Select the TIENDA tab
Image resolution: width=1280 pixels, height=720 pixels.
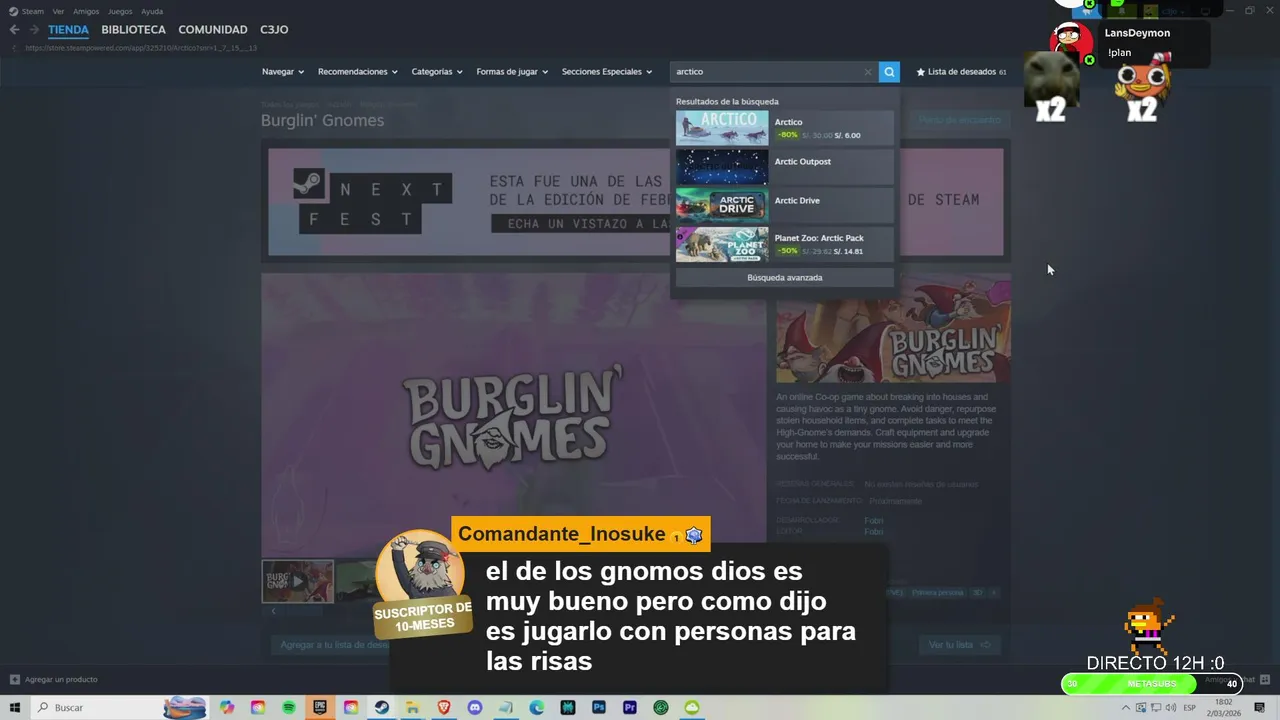tap(68, 30)
